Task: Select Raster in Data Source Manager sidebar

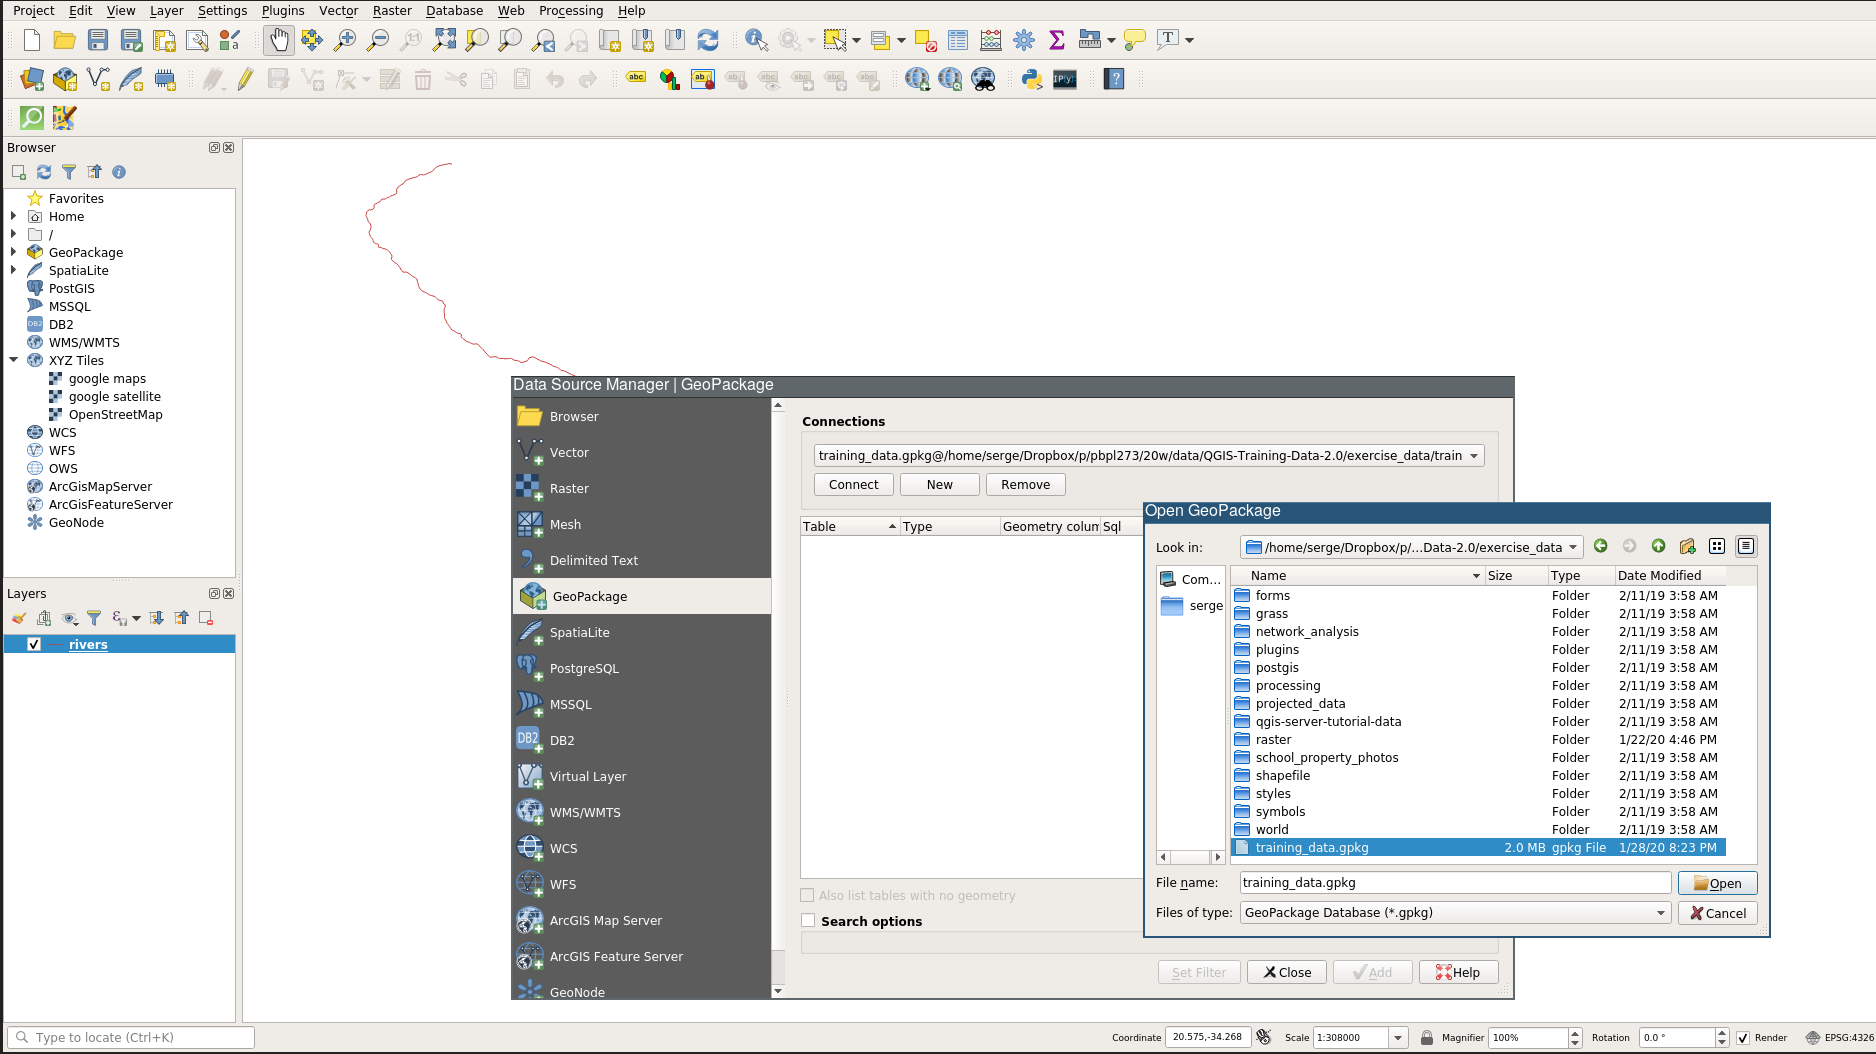Action: [569, 488]
